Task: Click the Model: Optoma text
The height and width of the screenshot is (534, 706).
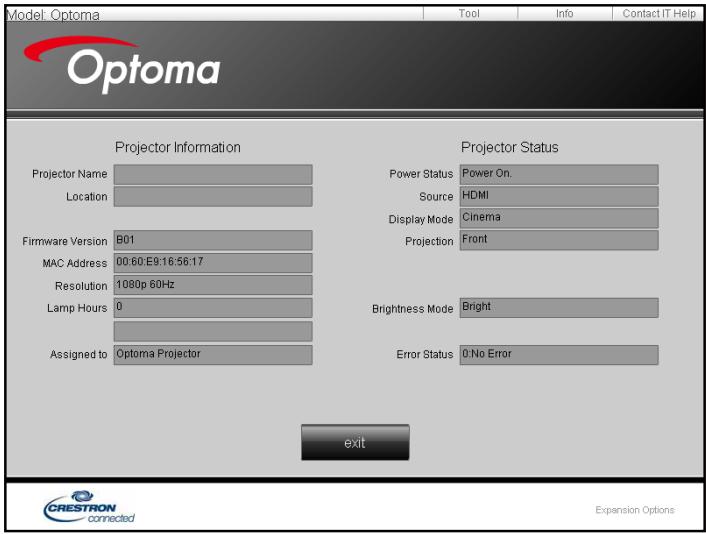Action: click(x=53, y=15)
